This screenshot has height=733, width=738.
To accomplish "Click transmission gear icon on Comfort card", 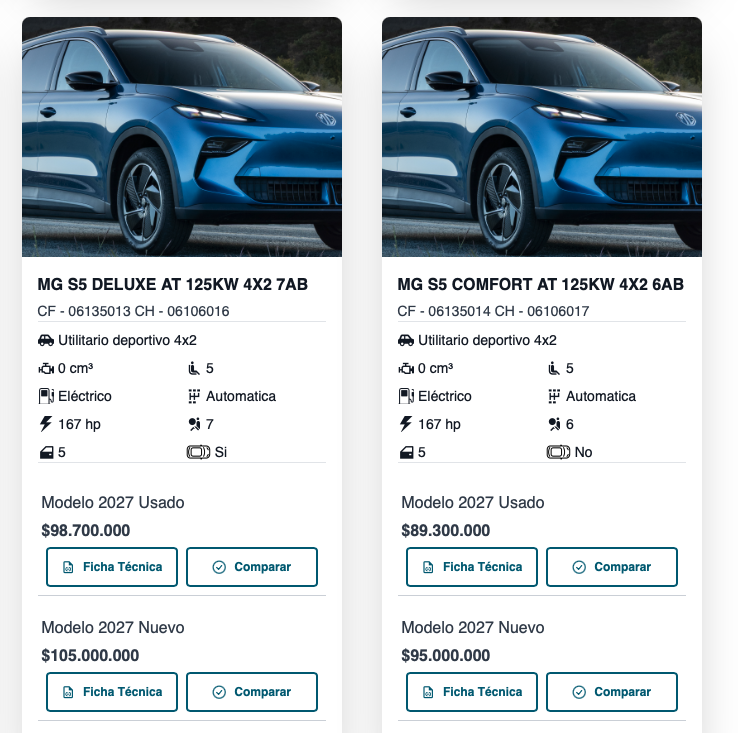I will [x=554, y=396].
